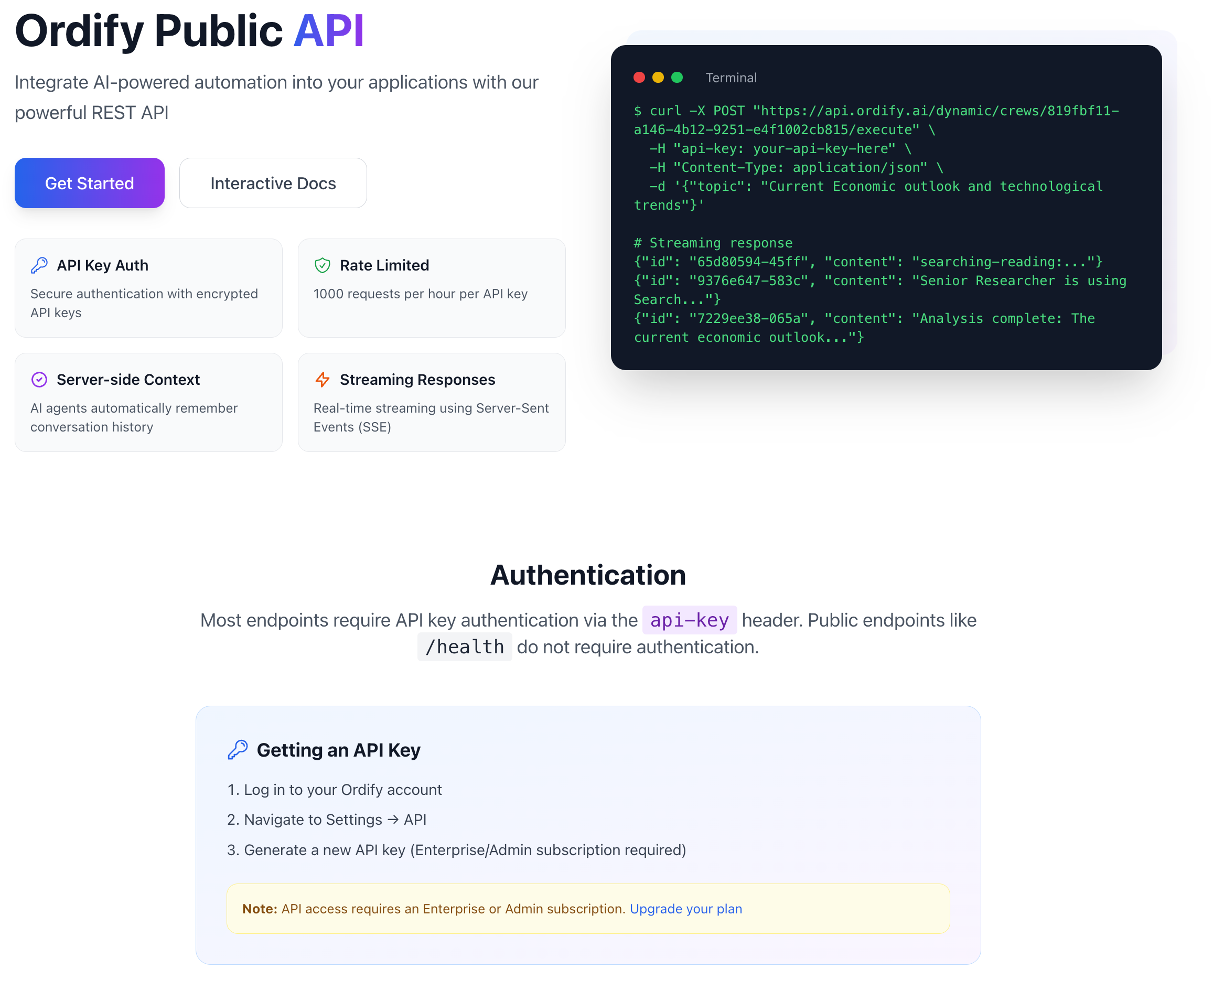Click the Rate Limited shield icon

click(322, 264)
